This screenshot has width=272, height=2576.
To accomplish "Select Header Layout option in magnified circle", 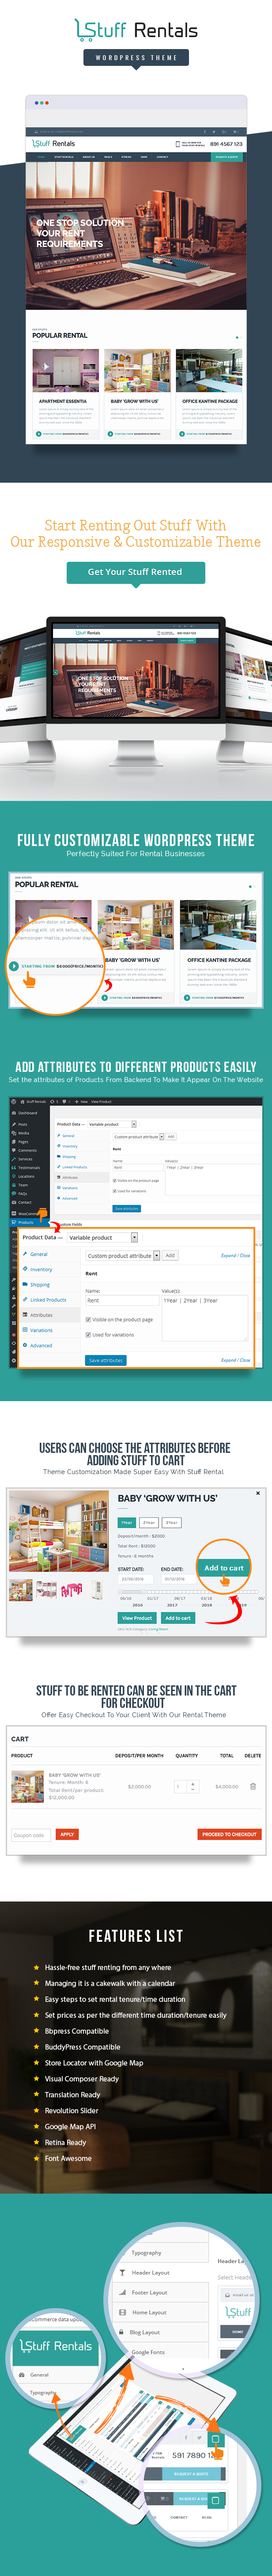I will pyautogui.click(x=150, y=2273).
